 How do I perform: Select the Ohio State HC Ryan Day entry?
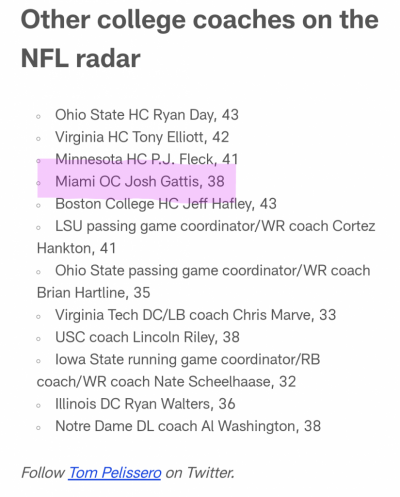coord(147,115)
